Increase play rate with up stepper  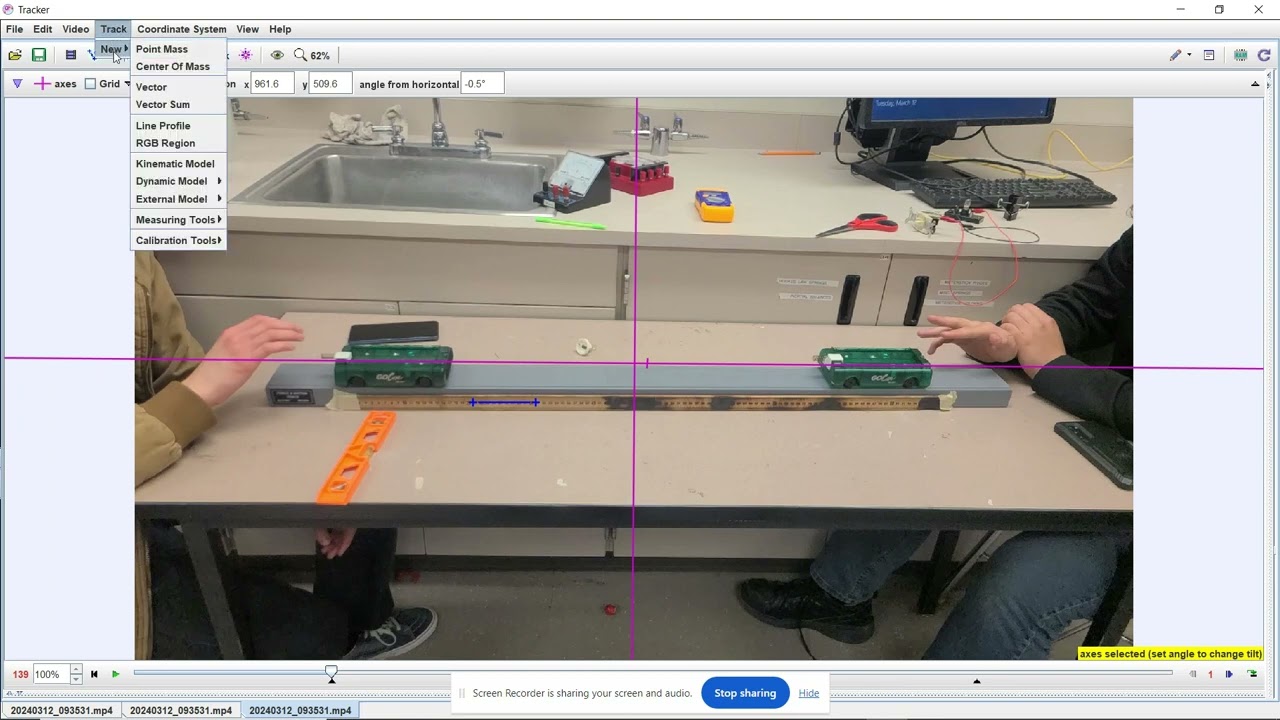76,670
